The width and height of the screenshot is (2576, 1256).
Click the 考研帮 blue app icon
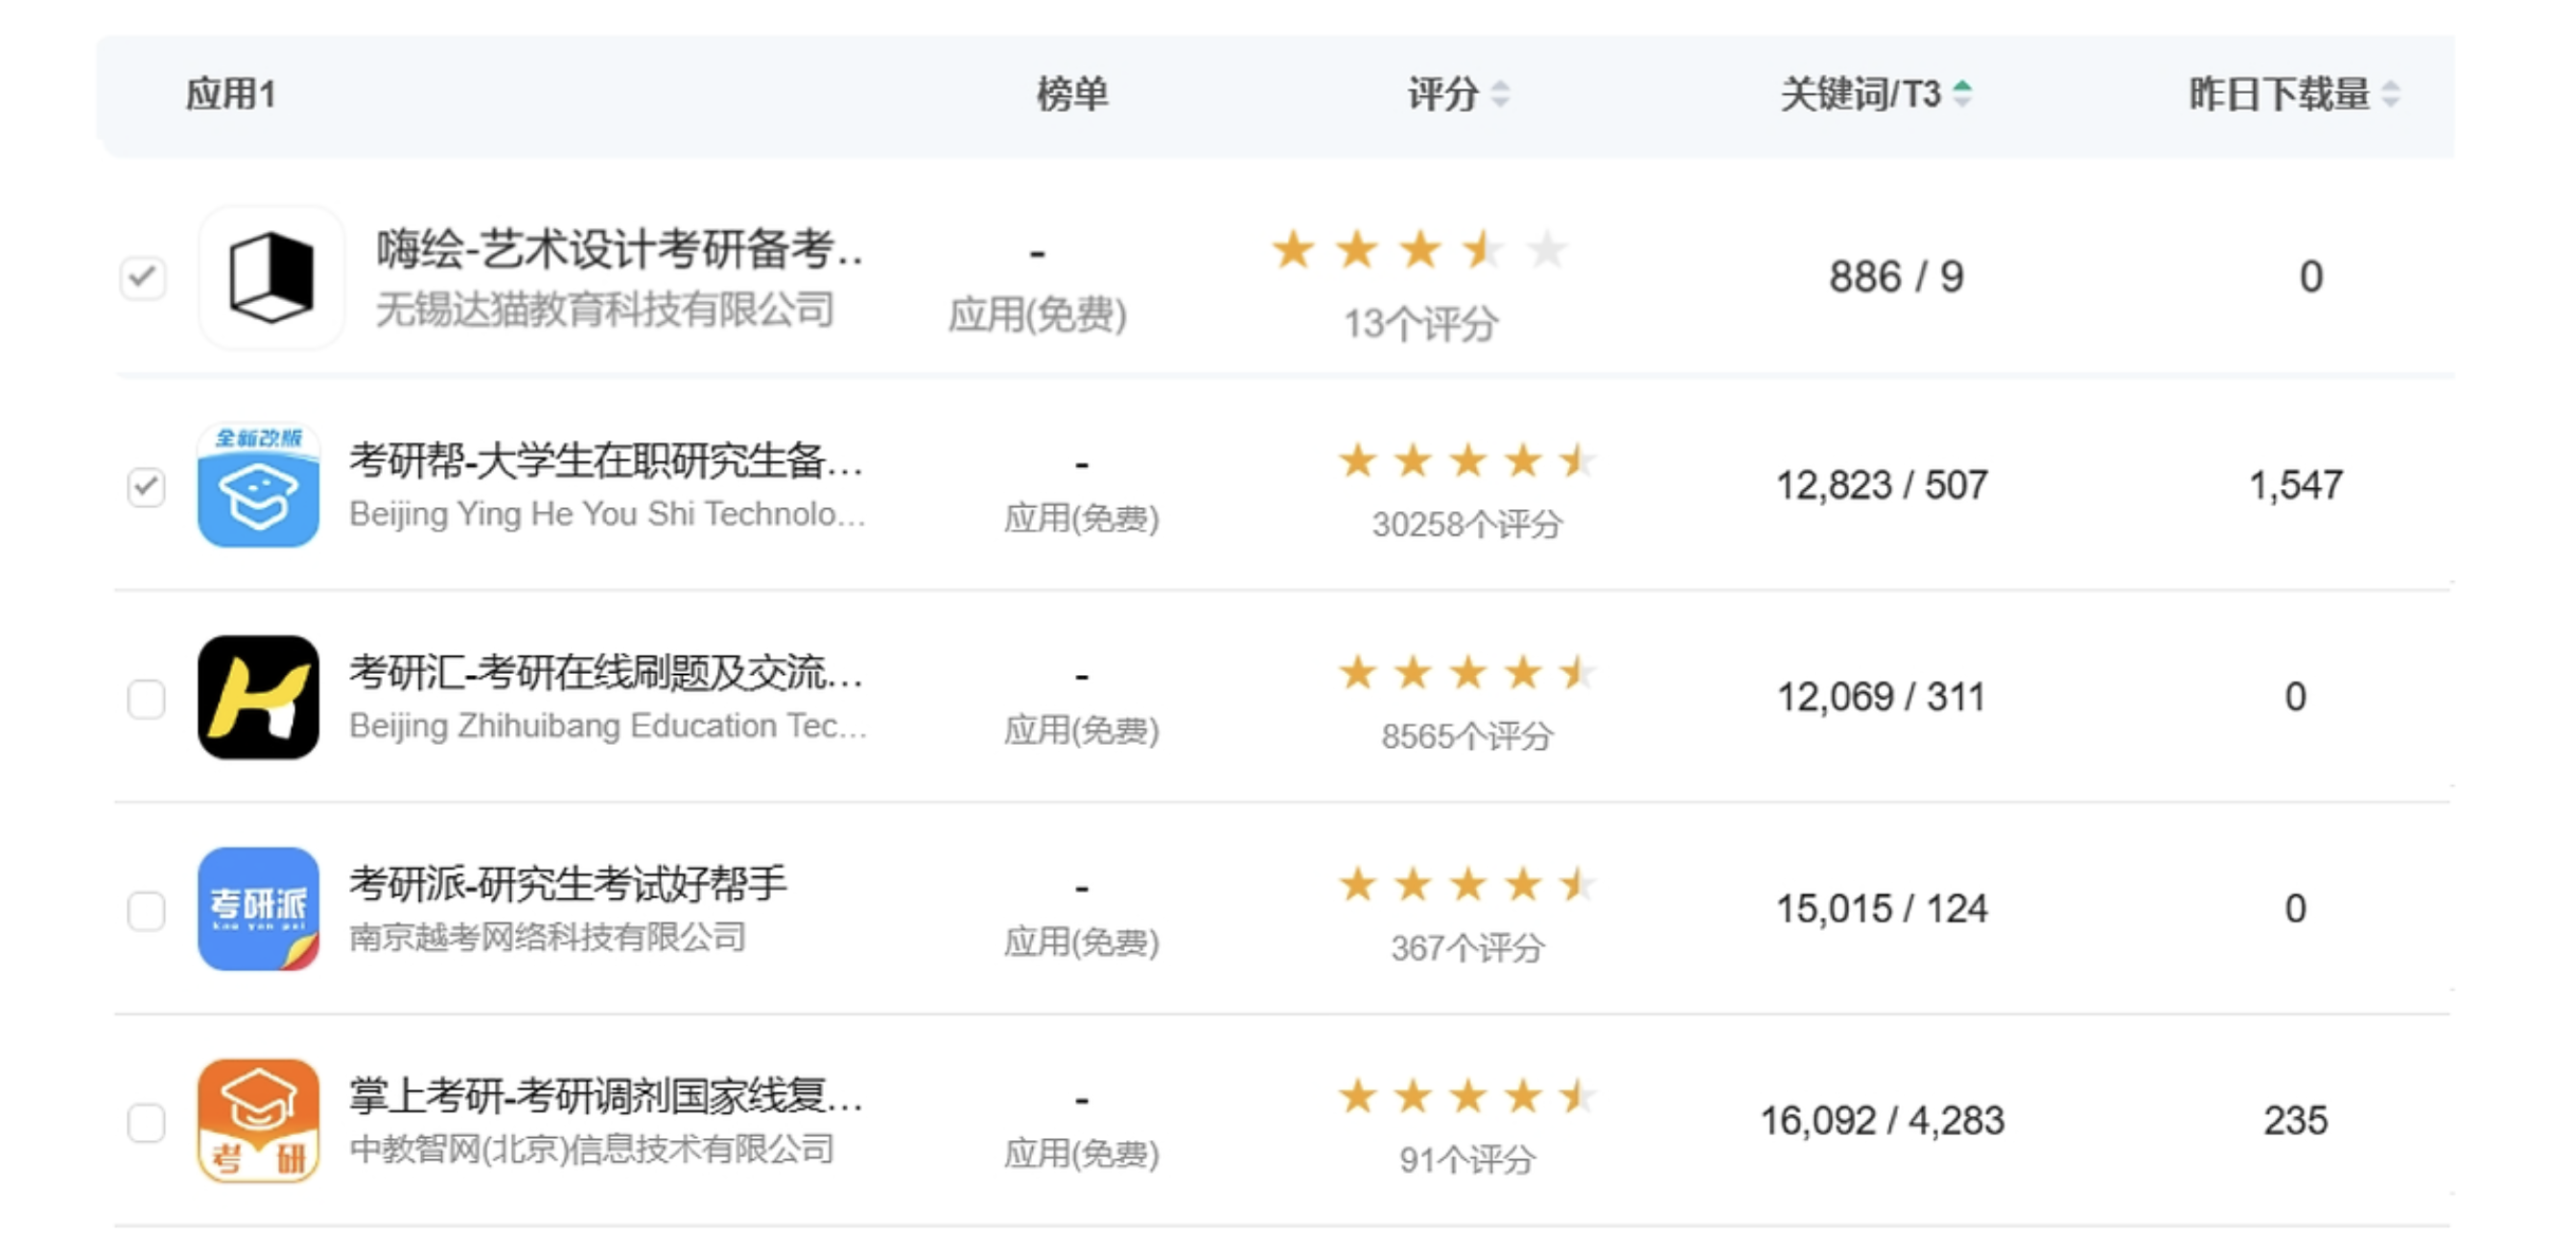(x=258, y=486)
